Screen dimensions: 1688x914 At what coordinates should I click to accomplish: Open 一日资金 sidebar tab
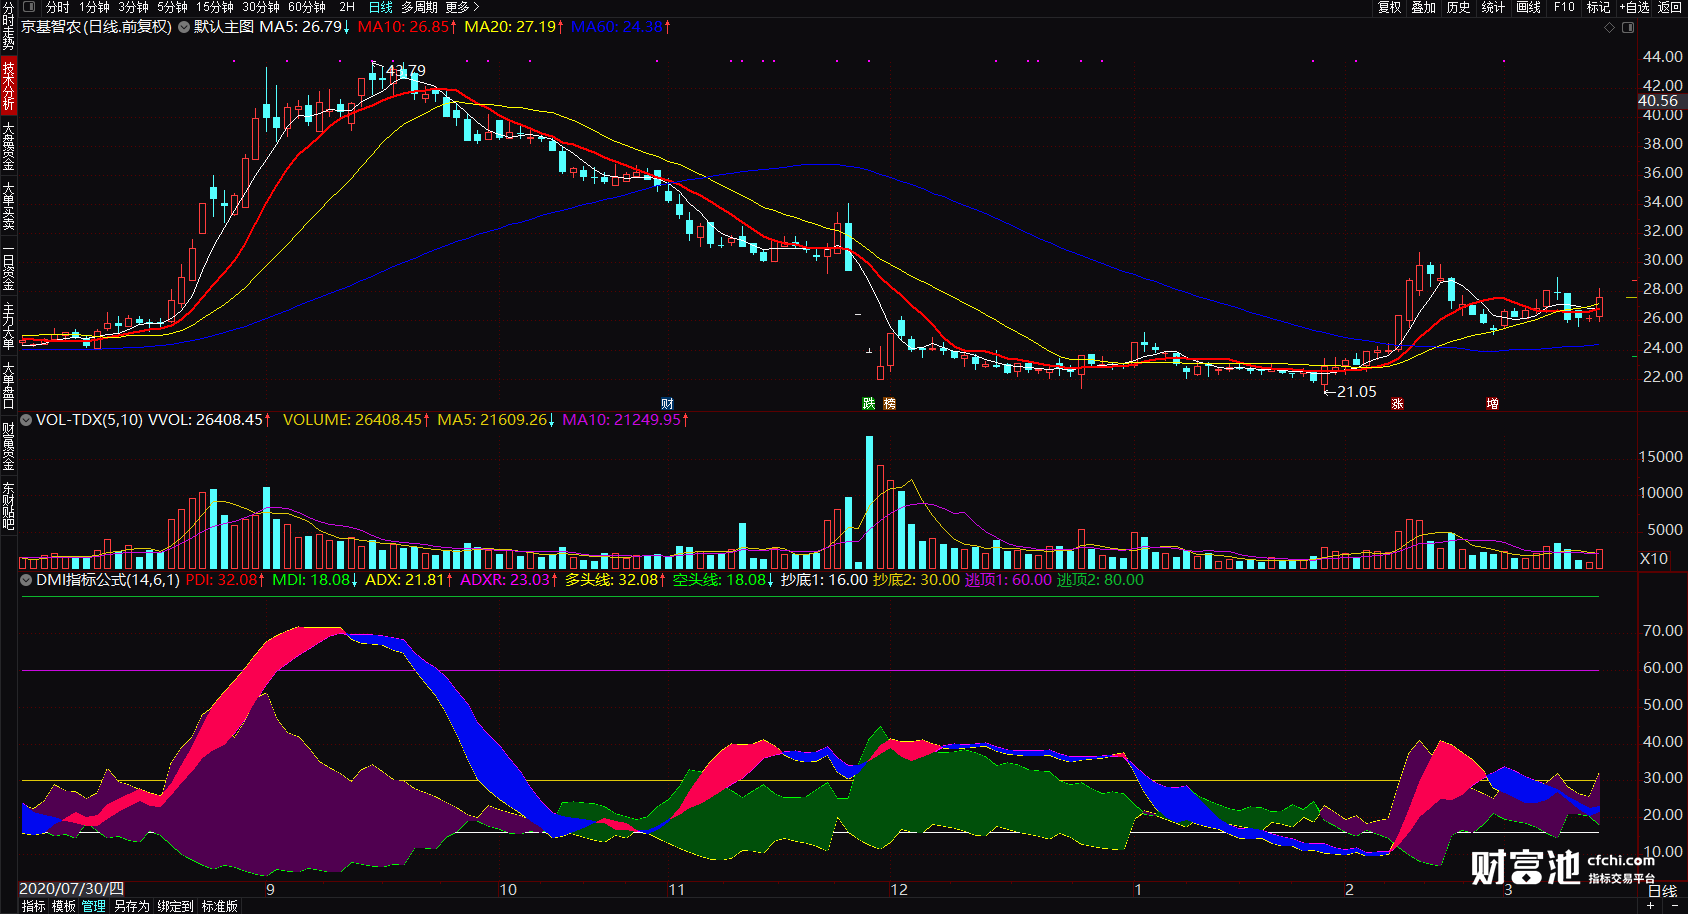click(x=8, y=268)
